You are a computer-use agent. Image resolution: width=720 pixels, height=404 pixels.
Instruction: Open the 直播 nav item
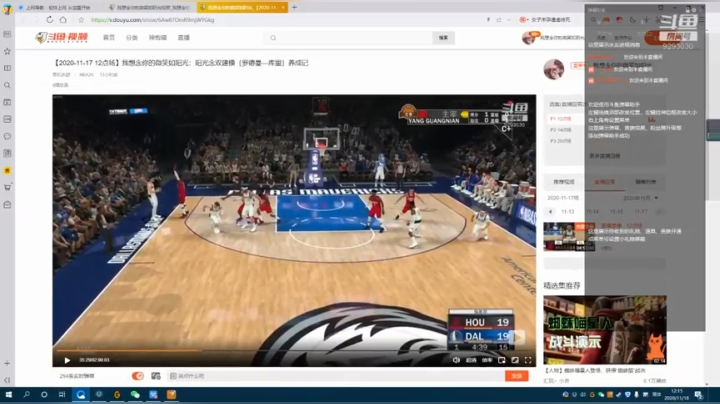point(184,38)
